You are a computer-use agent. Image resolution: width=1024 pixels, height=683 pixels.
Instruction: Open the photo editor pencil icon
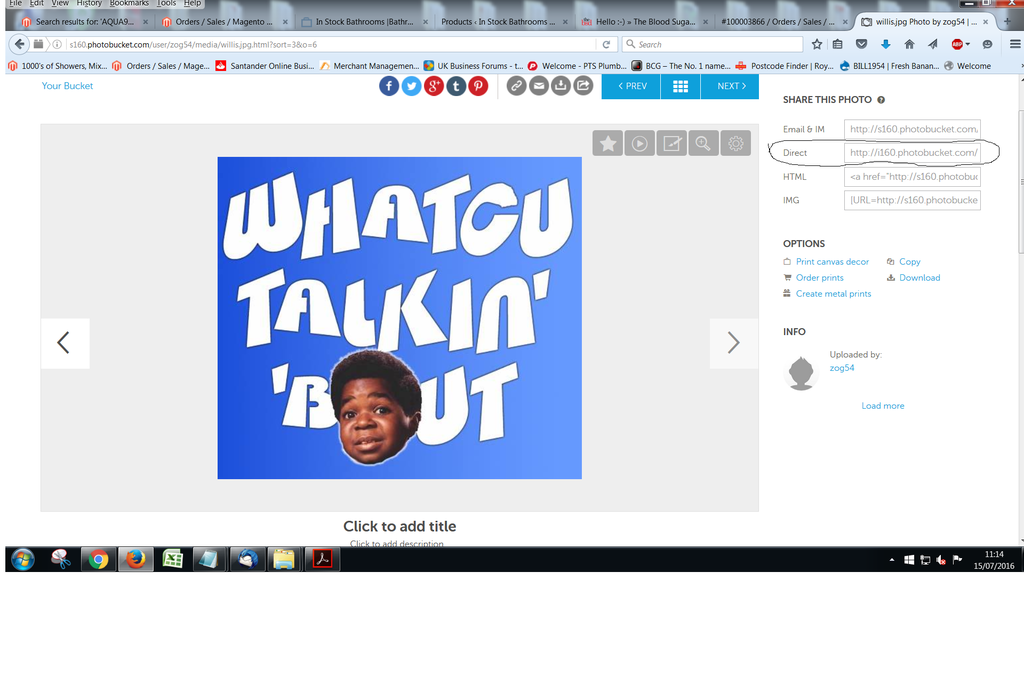click(x=672, y=143)
